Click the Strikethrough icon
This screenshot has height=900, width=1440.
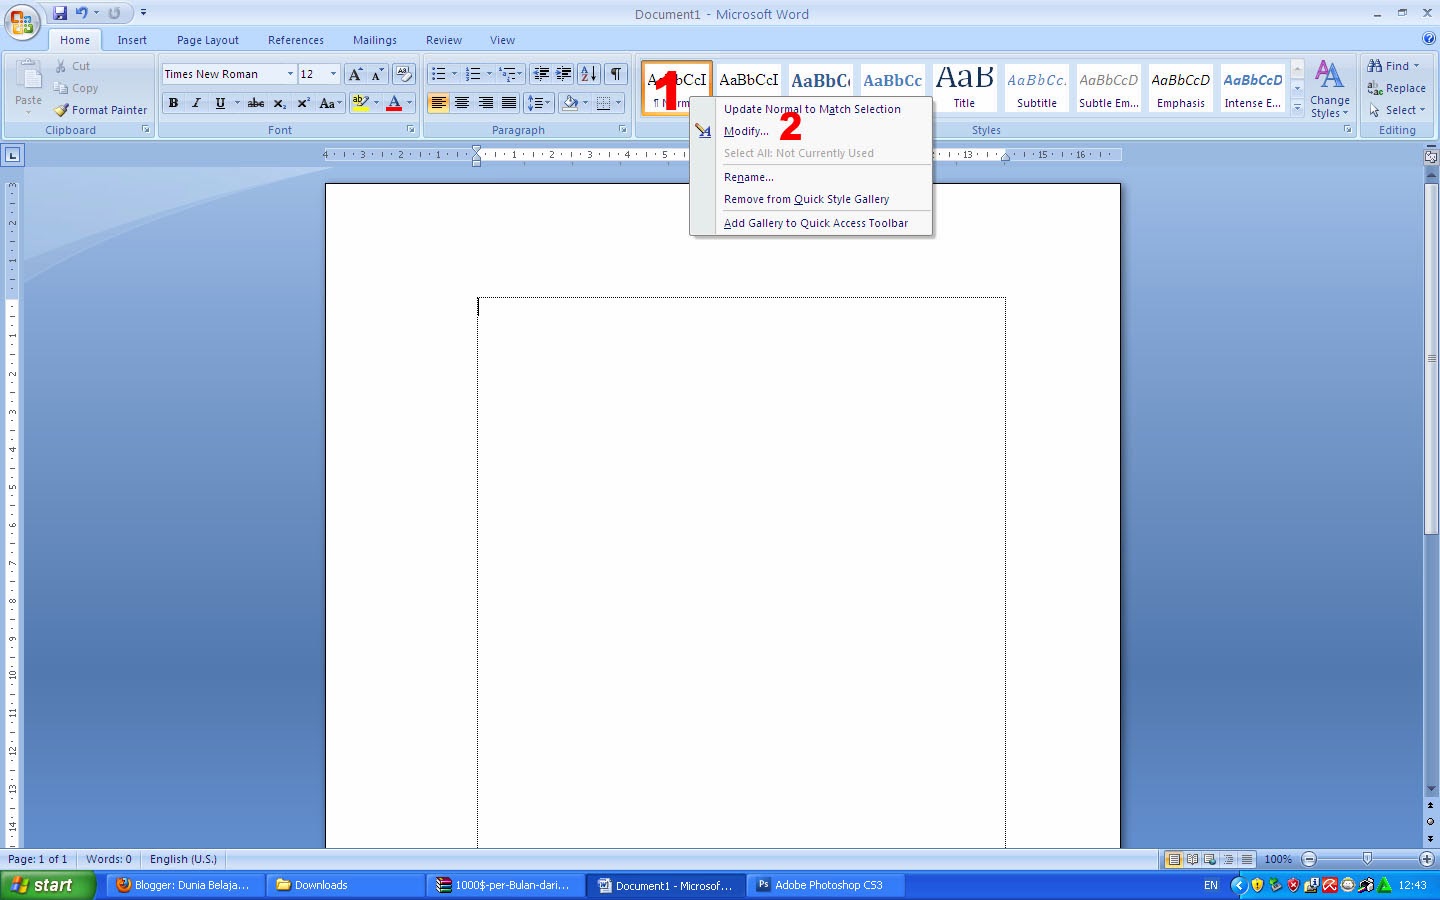[x=255, y=102]
